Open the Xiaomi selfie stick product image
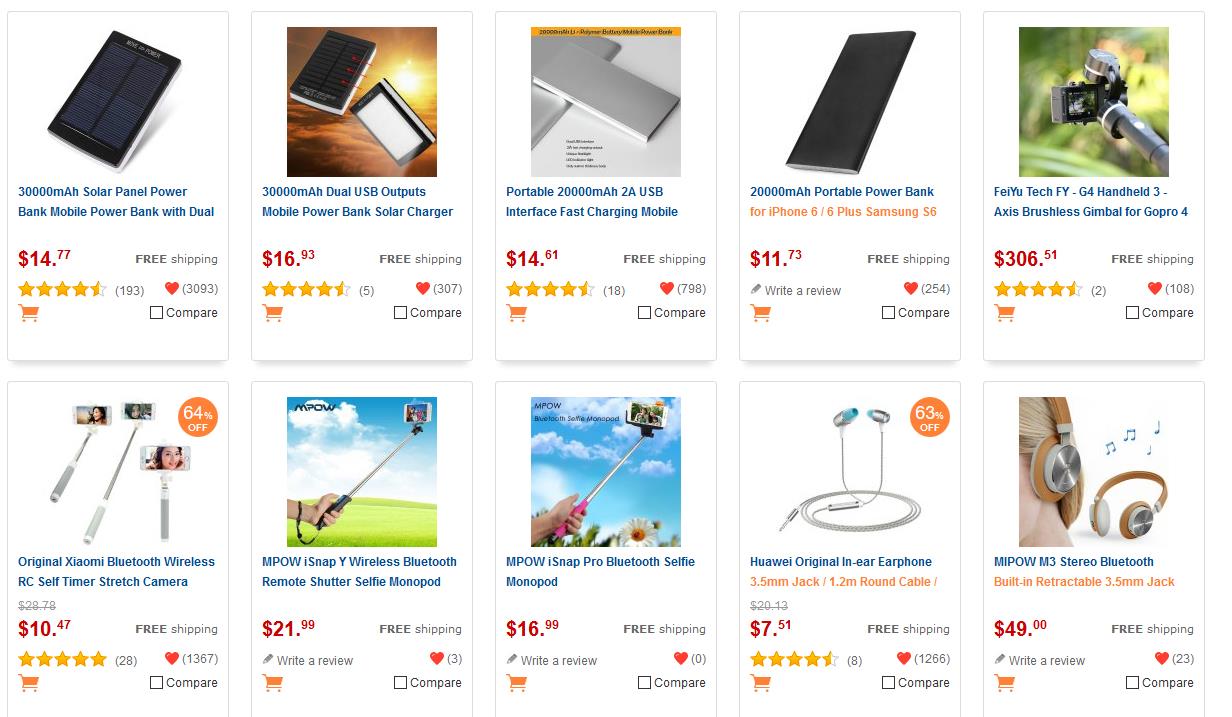 [118, 472]
